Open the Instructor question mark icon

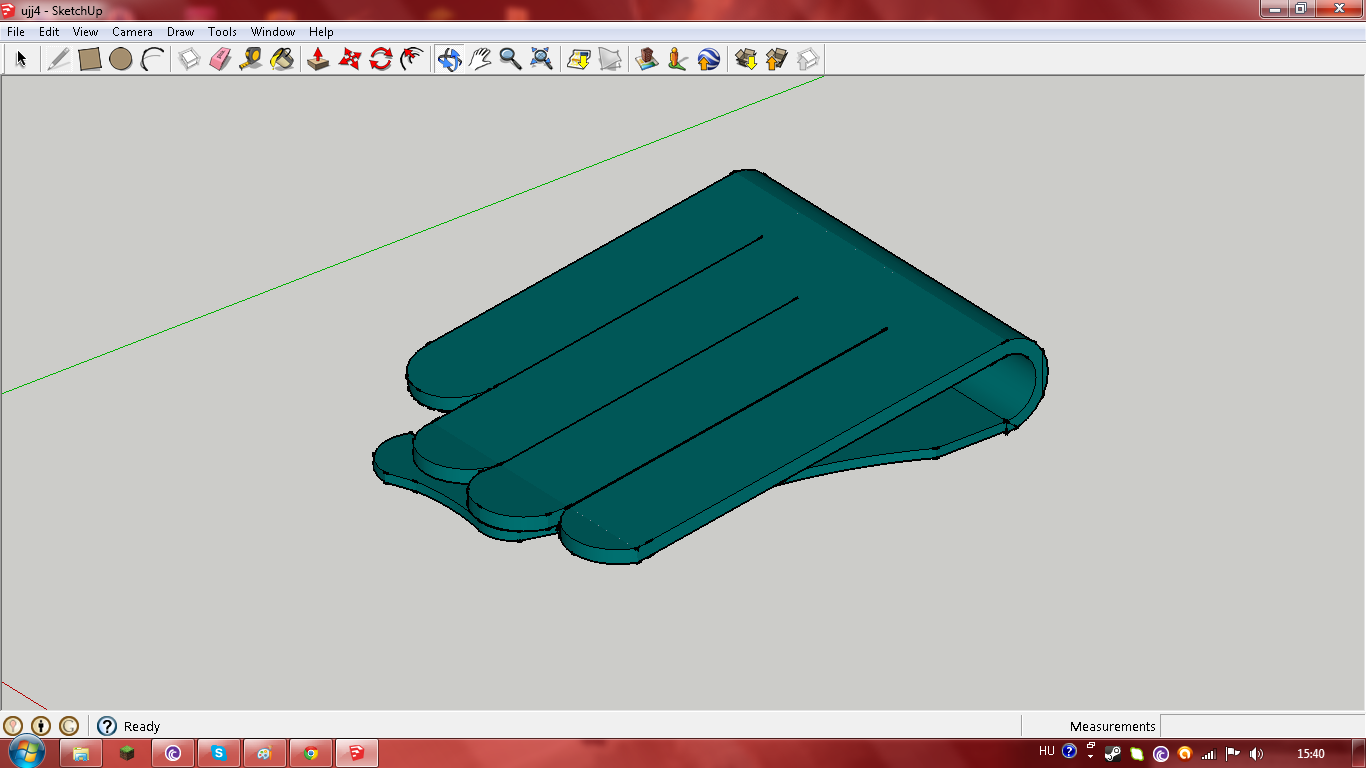pyautogui.click(x=107, y=726)
